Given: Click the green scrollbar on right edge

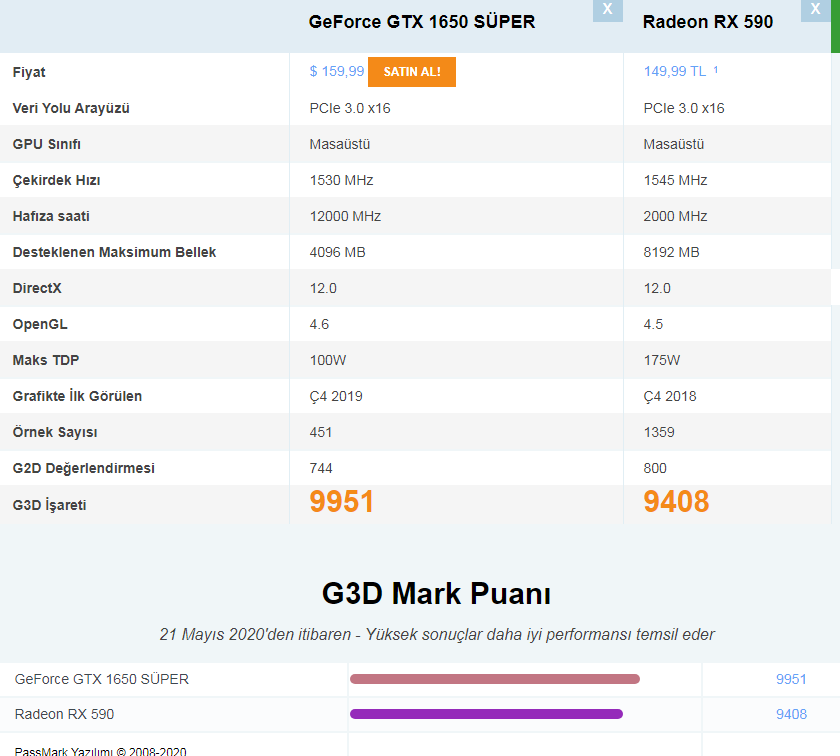Looking at the screenshot, I should coord(835,26).
